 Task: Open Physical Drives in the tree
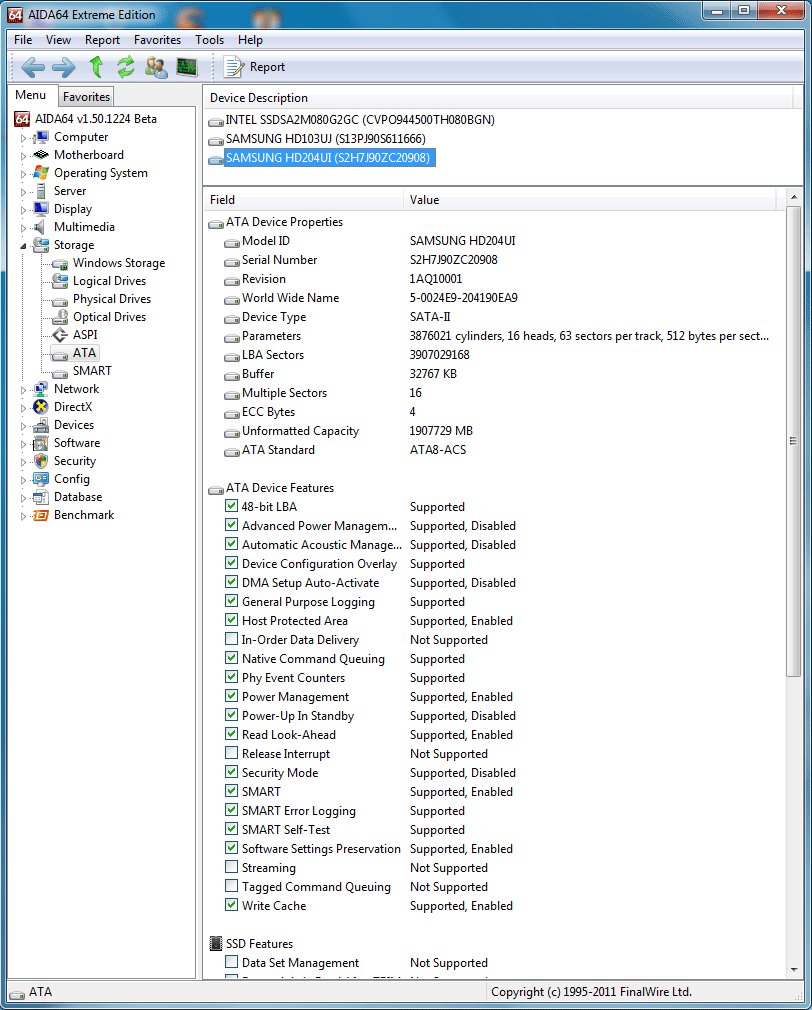111,300
